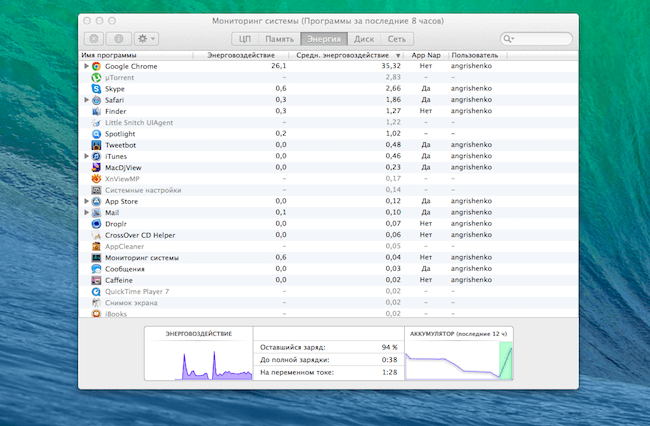Click the Safari compass icon
Viewport: 650px width, 426px height.
coord(96,100)
